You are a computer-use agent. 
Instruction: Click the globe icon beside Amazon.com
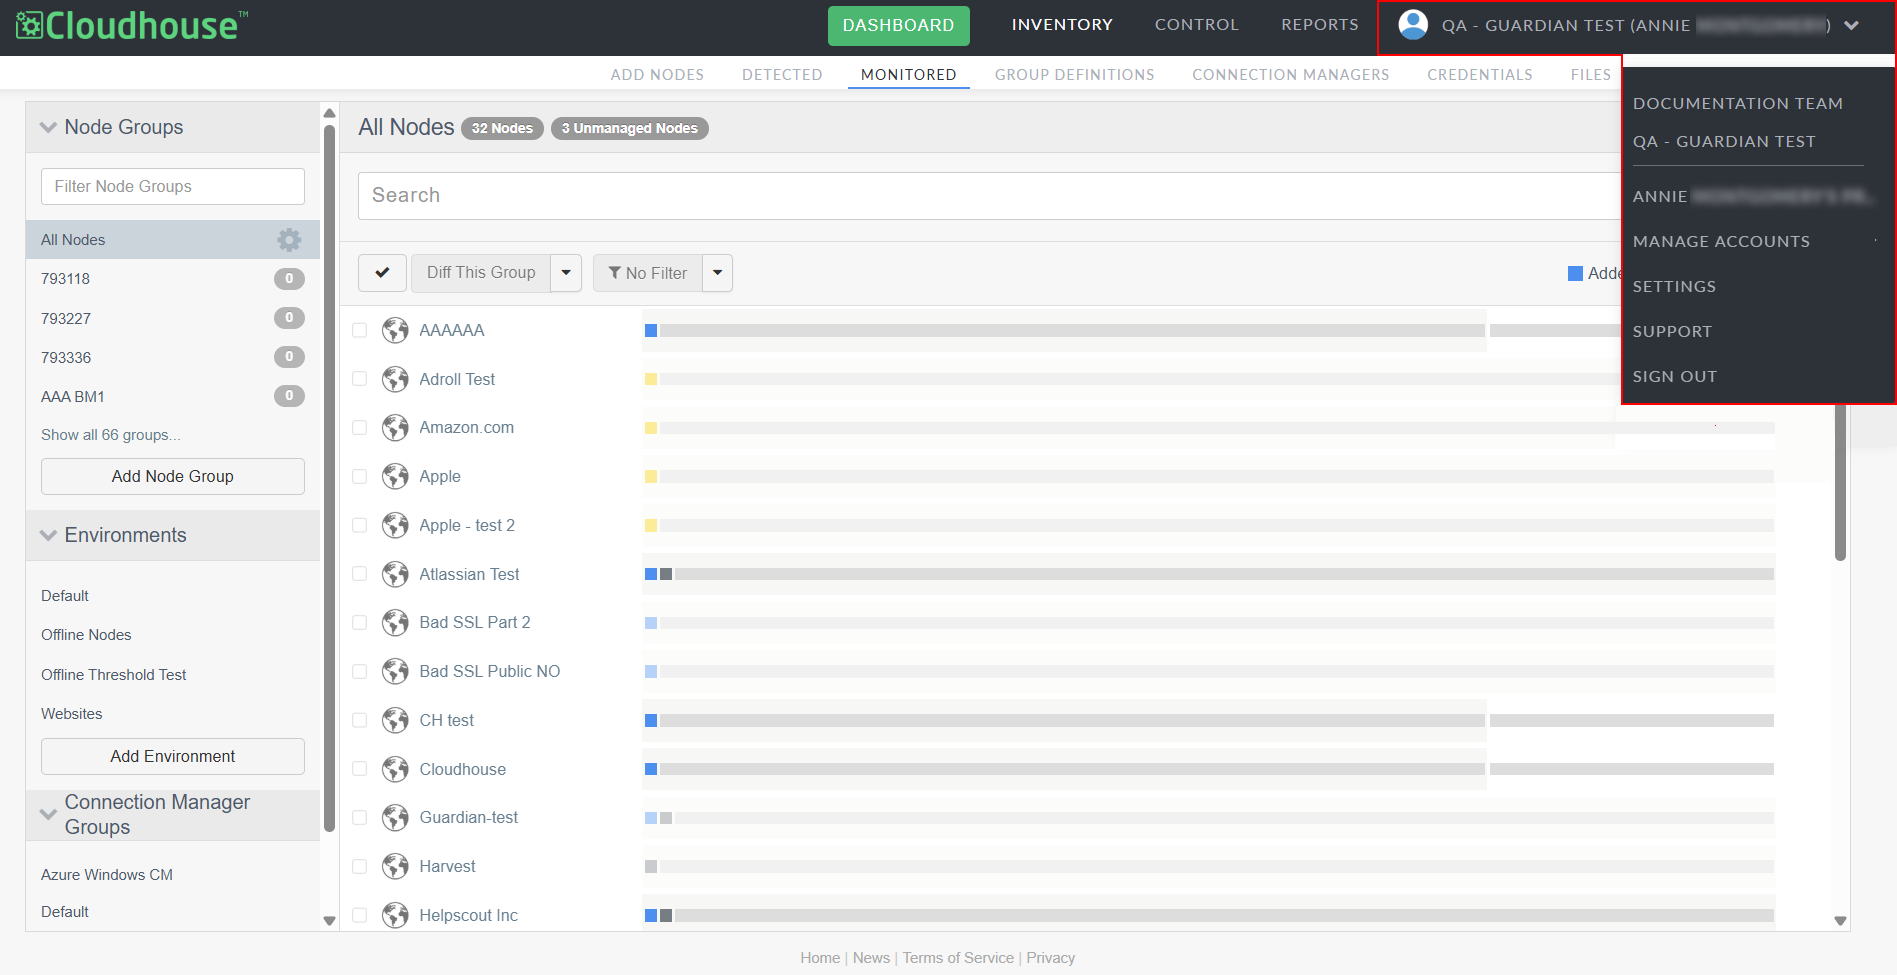(x=396, y=428)
